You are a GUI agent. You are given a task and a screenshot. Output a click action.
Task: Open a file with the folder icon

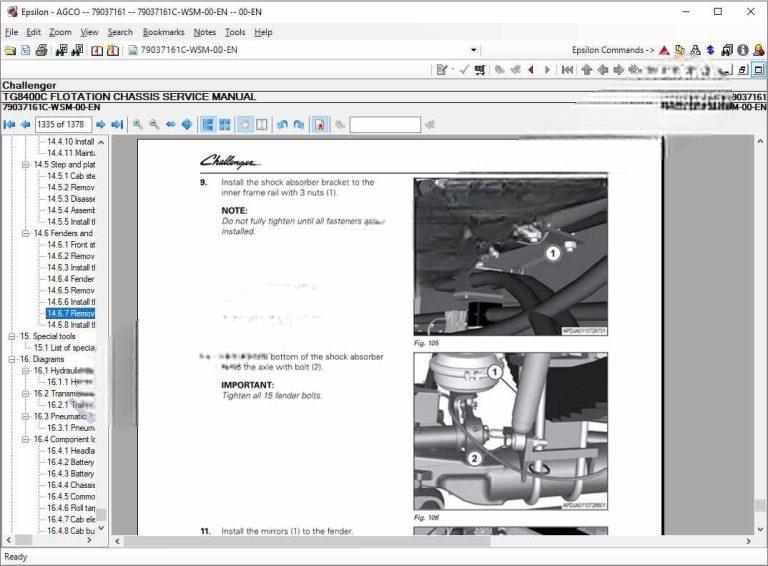point(10,50)
